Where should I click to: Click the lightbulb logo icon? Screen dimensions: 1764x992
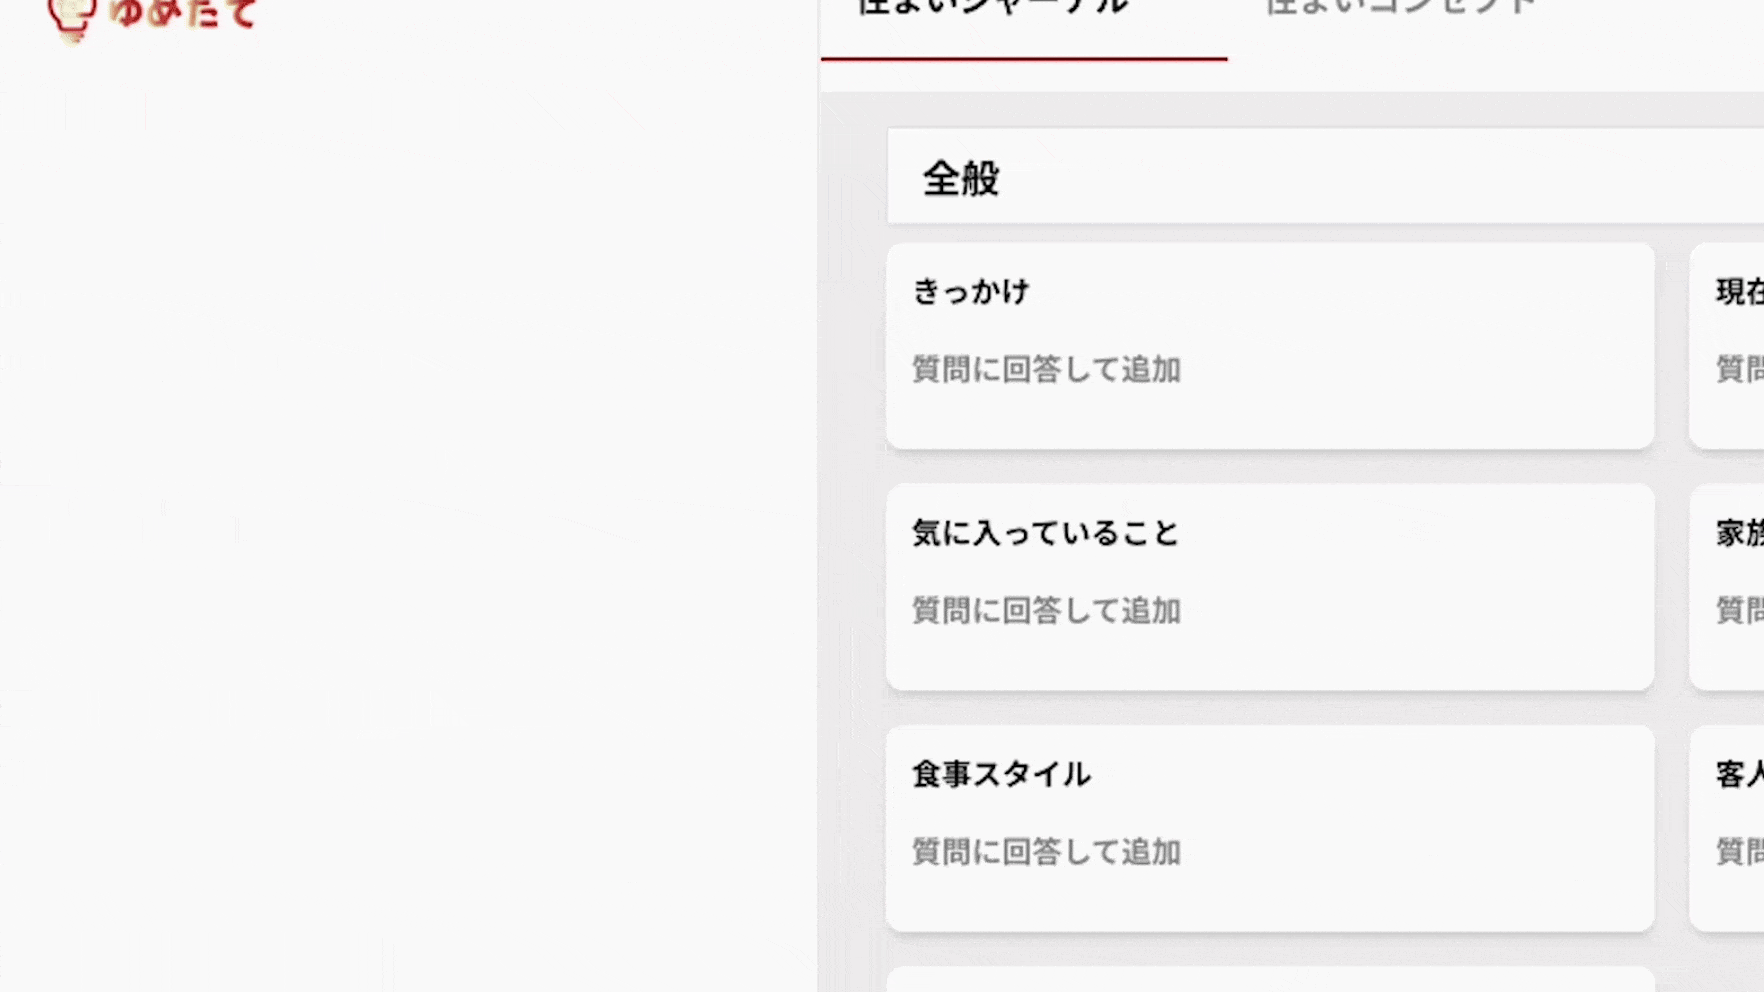72,17
